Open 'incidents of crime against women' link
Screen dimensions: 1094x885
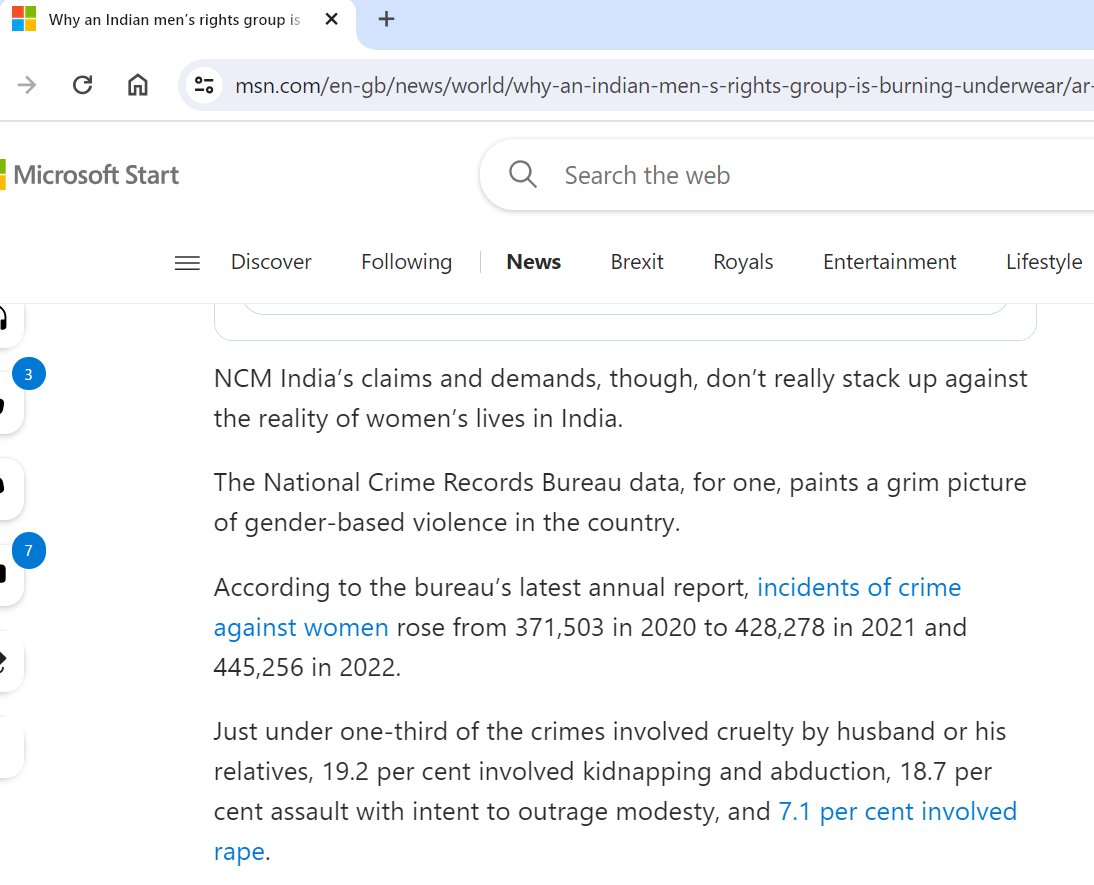pyautogui.click(x=587, y=607)
